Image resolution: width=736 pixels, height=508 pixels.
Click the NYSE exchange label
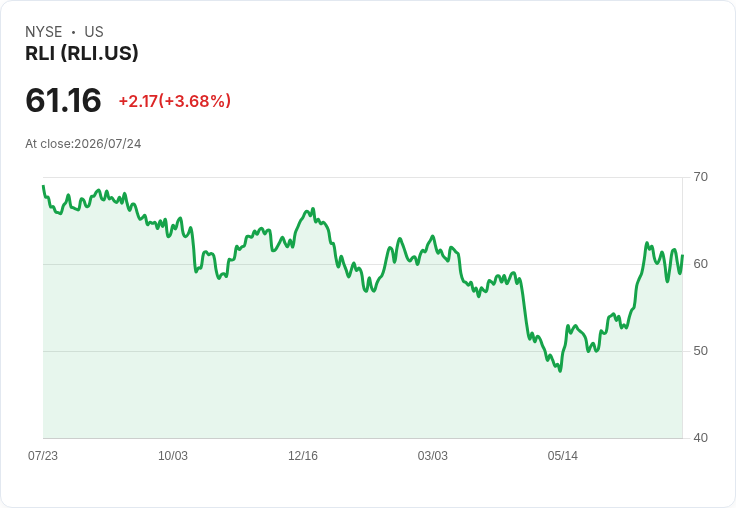pos(44,32)
